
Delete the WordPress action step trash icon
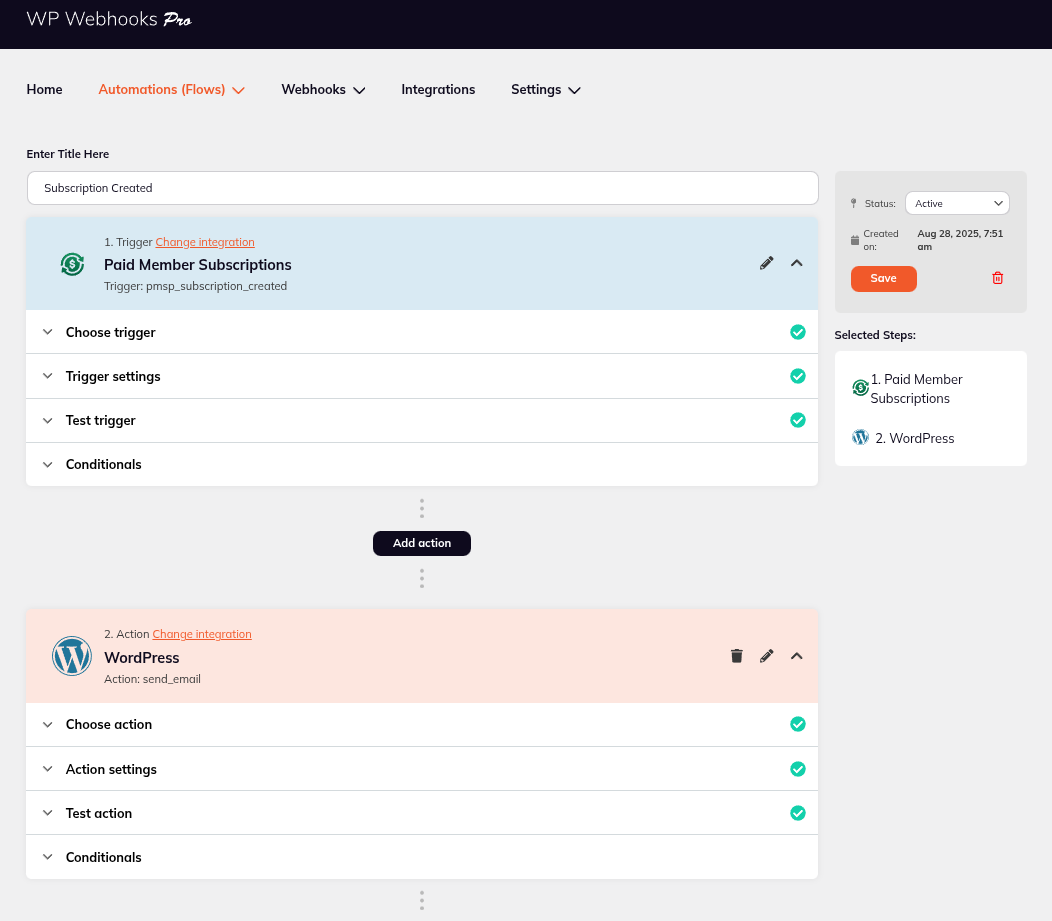point(736,655)
